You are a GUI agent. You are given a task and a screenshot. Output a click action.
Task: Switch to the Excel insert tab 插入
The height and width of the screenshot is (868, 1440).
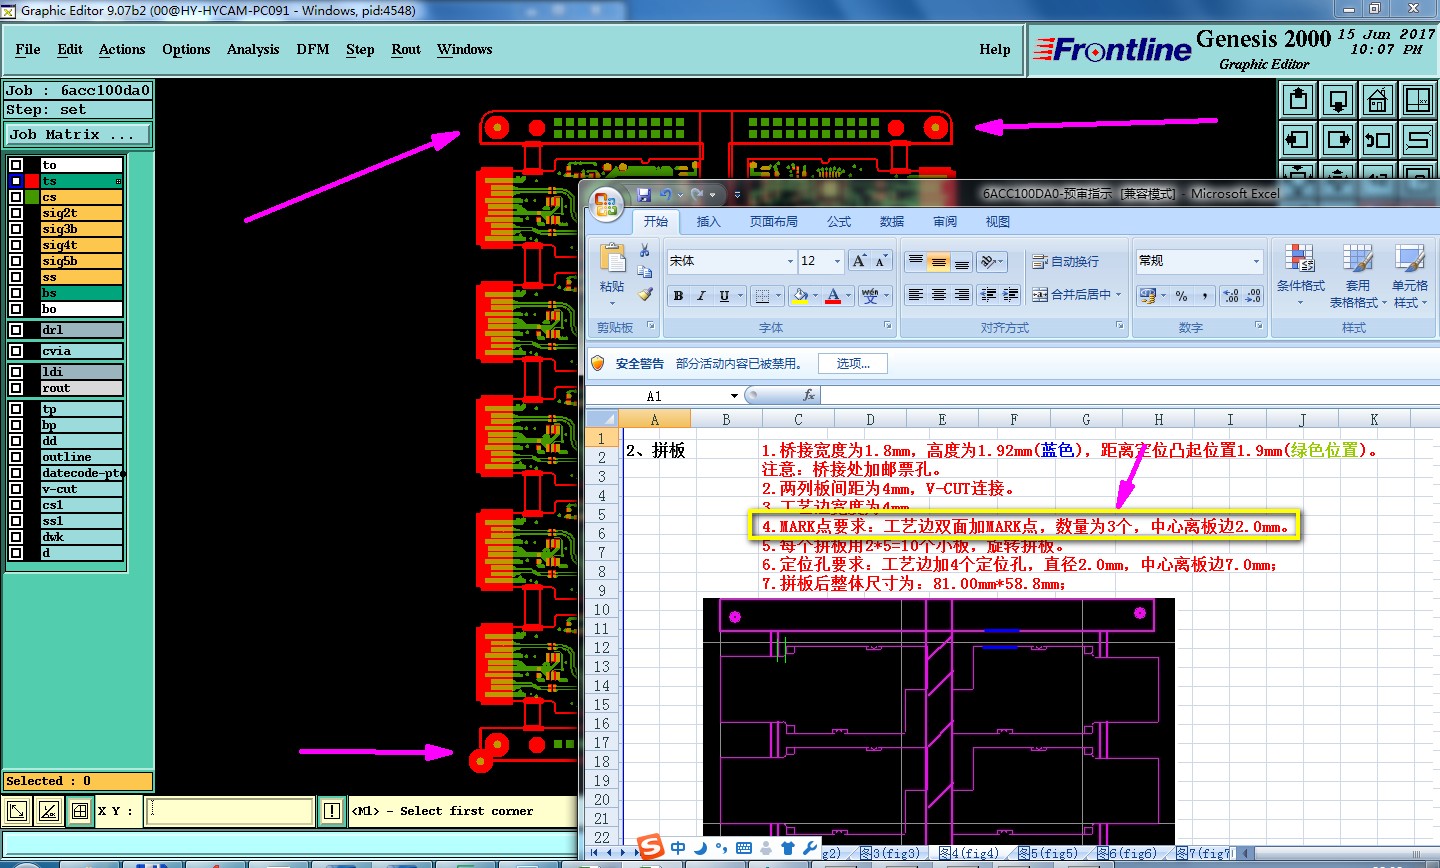tap(708, 222)
